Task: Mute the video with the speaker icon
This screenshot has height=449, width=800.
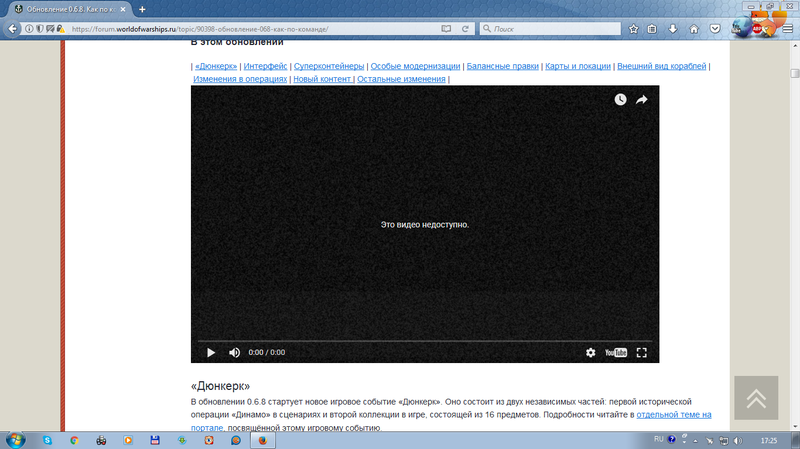Action: pos(234,353)
